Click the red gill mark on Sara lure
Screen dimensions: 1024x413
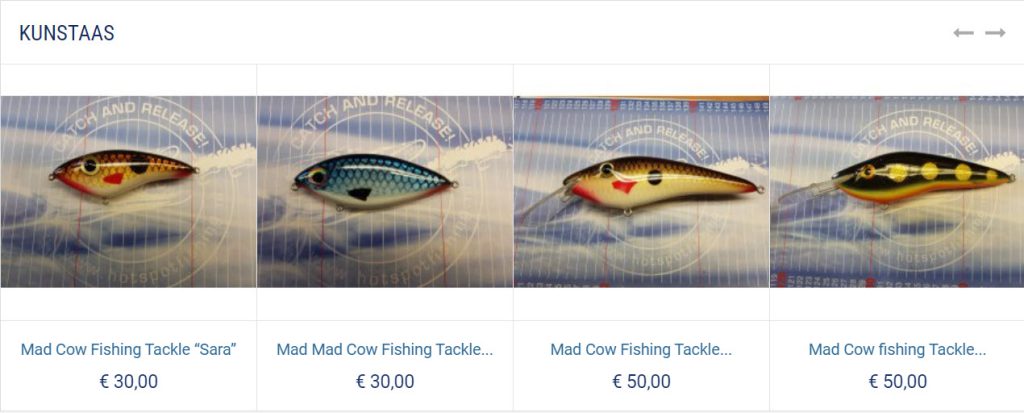(113, 178)
